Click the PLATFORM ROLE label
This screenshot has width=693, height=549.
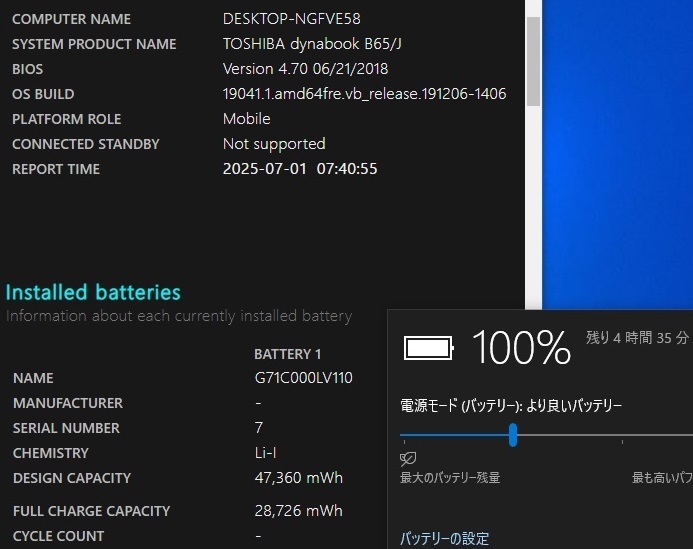click(x=67, y=119)
